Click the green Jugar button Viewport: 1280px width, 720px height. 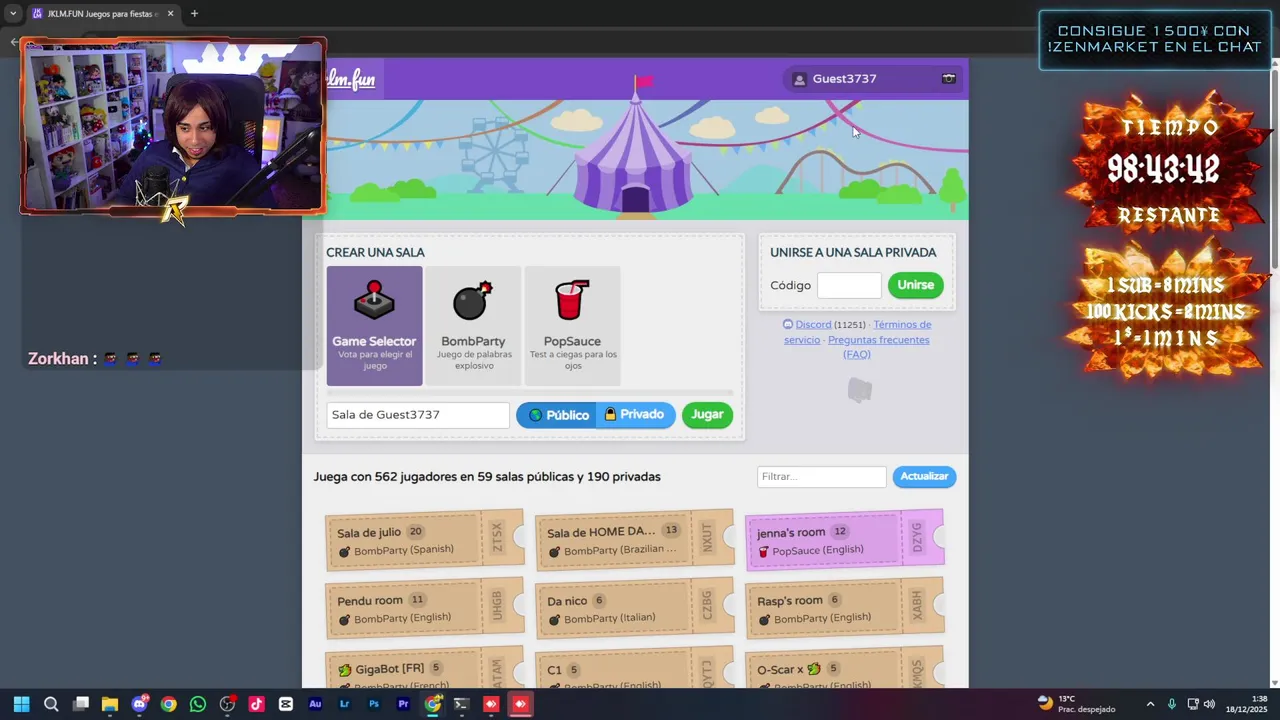pyautogui.click(x=707, y=415)
